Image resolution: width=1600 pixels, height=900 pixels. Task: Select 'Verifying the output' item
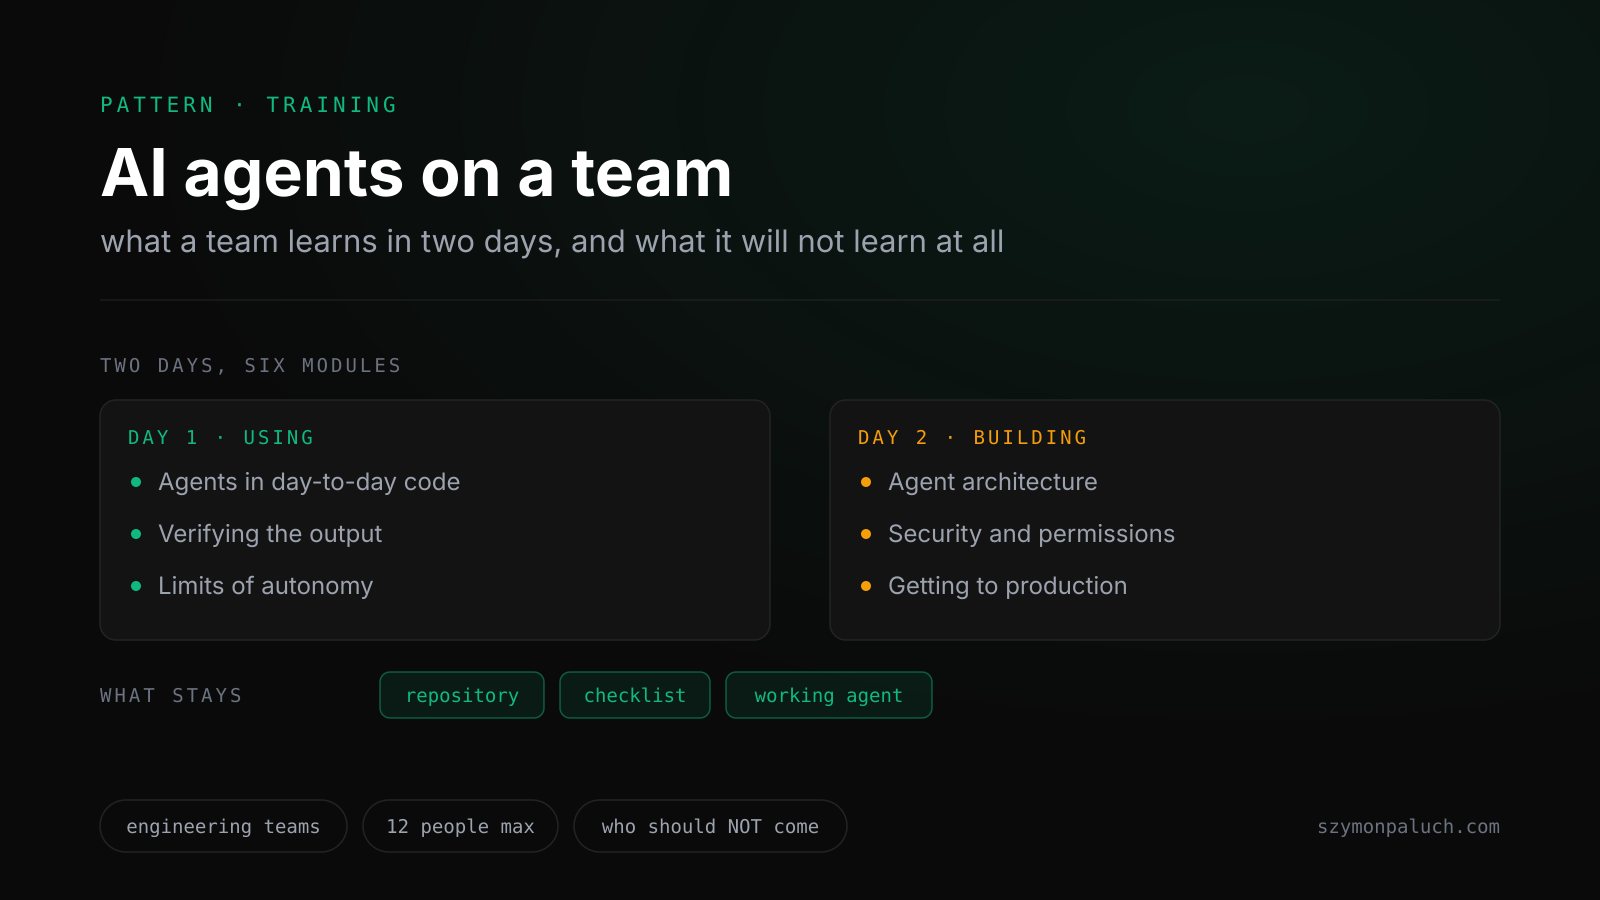[270, 534]
